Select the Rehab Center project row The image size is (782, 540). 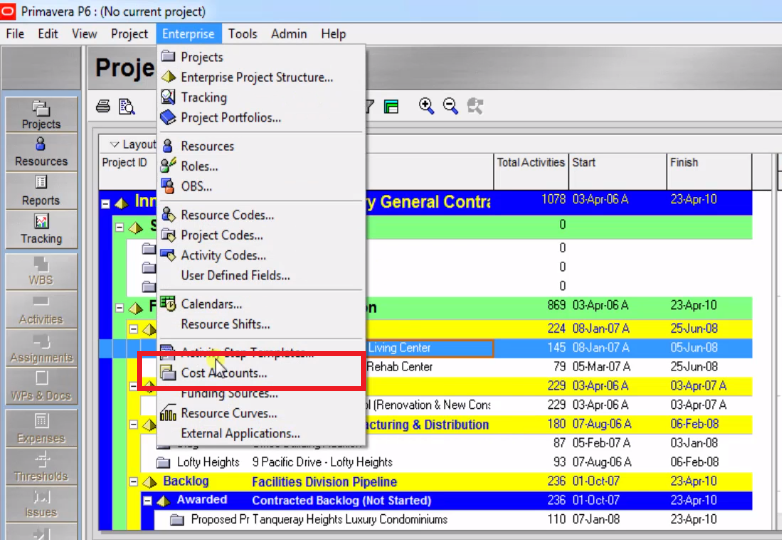click(559, 367)
